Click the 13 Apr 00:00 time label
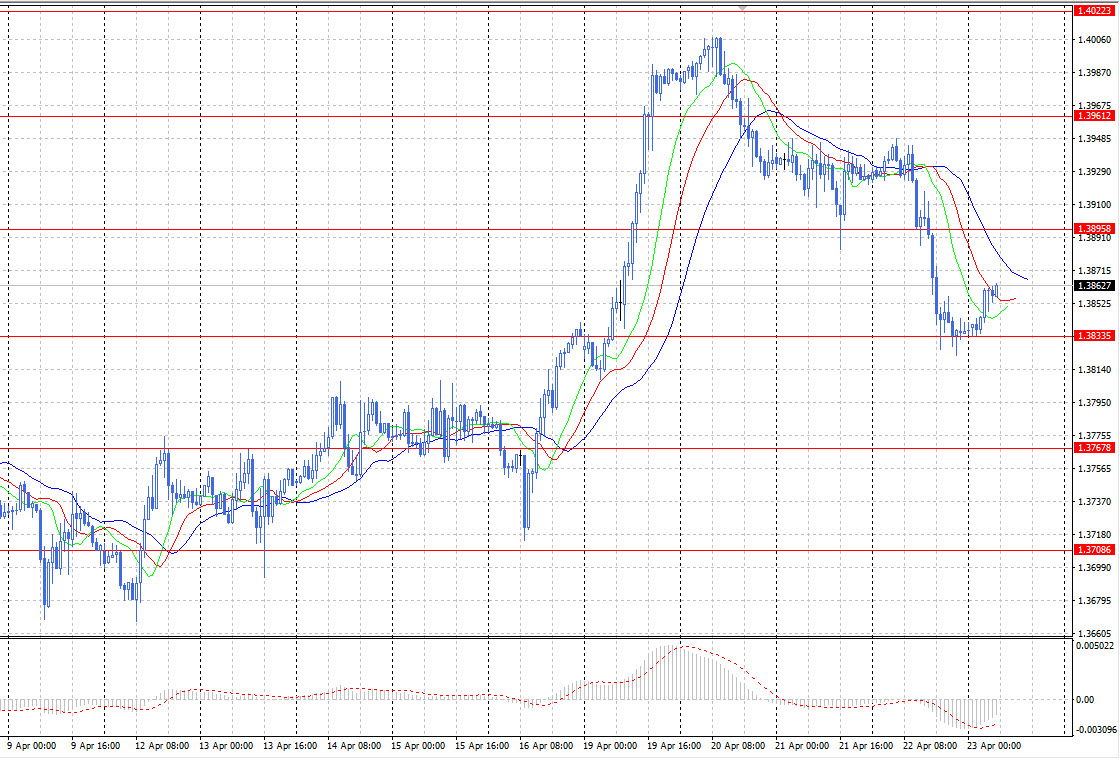Image resolution: width=1120 pixels, height=758 pixels. click(x=226, y=746)
